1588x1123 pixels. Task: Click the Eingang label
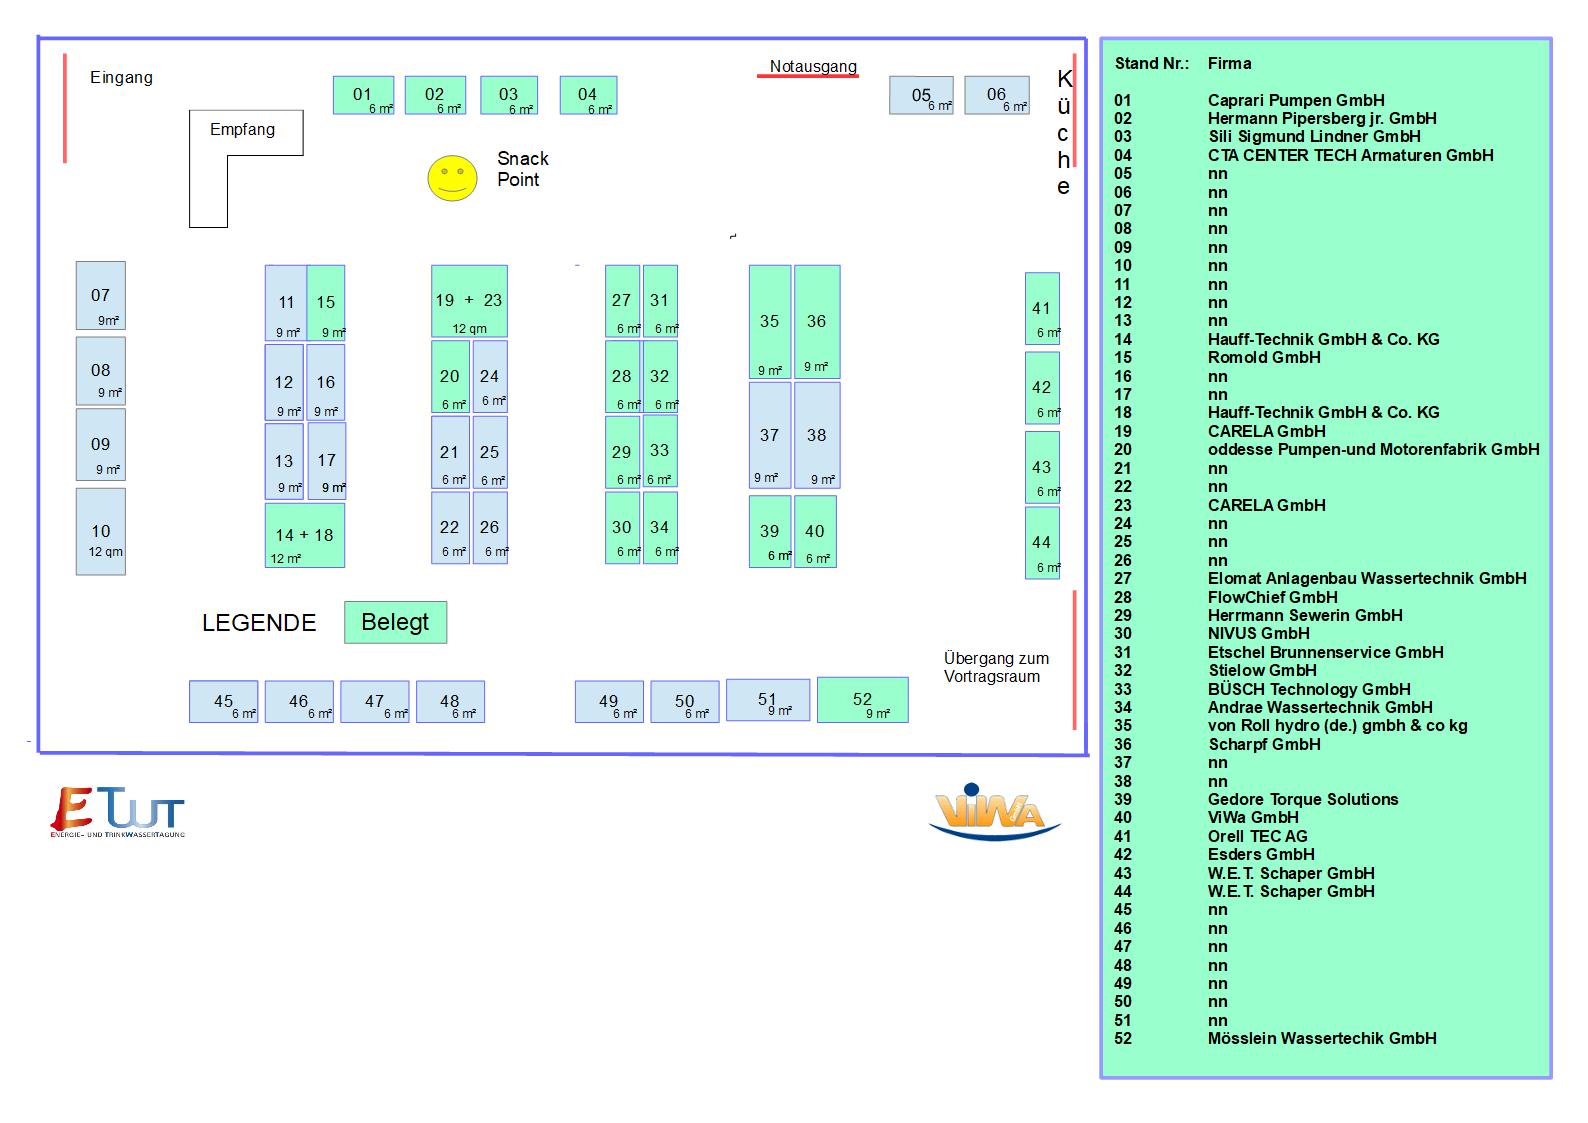click(x=122, y=78)
